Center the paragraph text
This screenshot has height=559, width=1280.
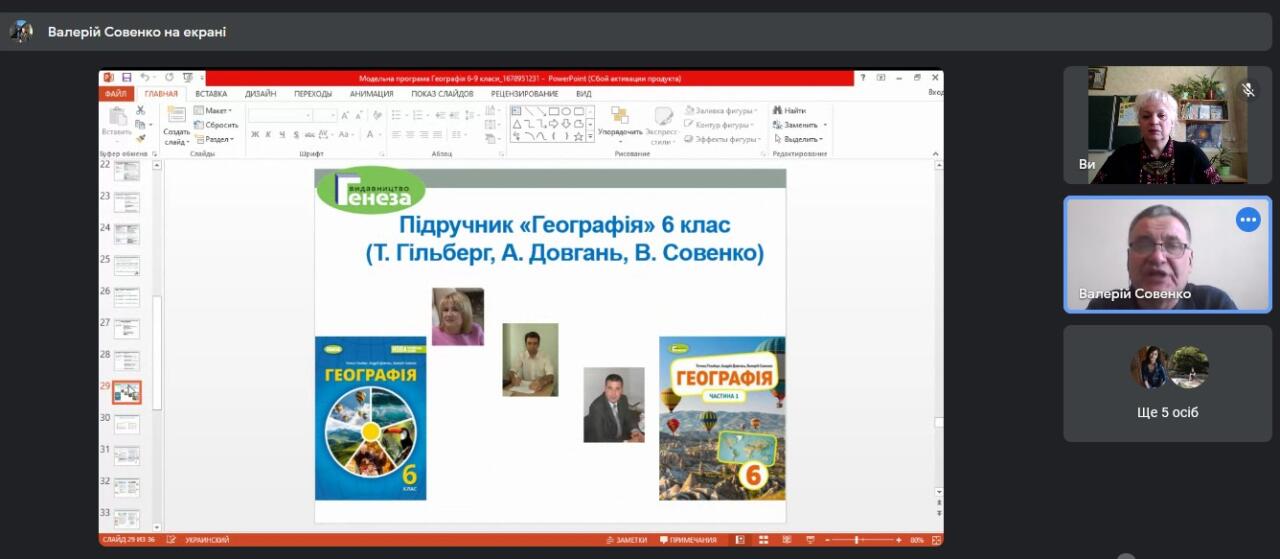click(410, 134)
